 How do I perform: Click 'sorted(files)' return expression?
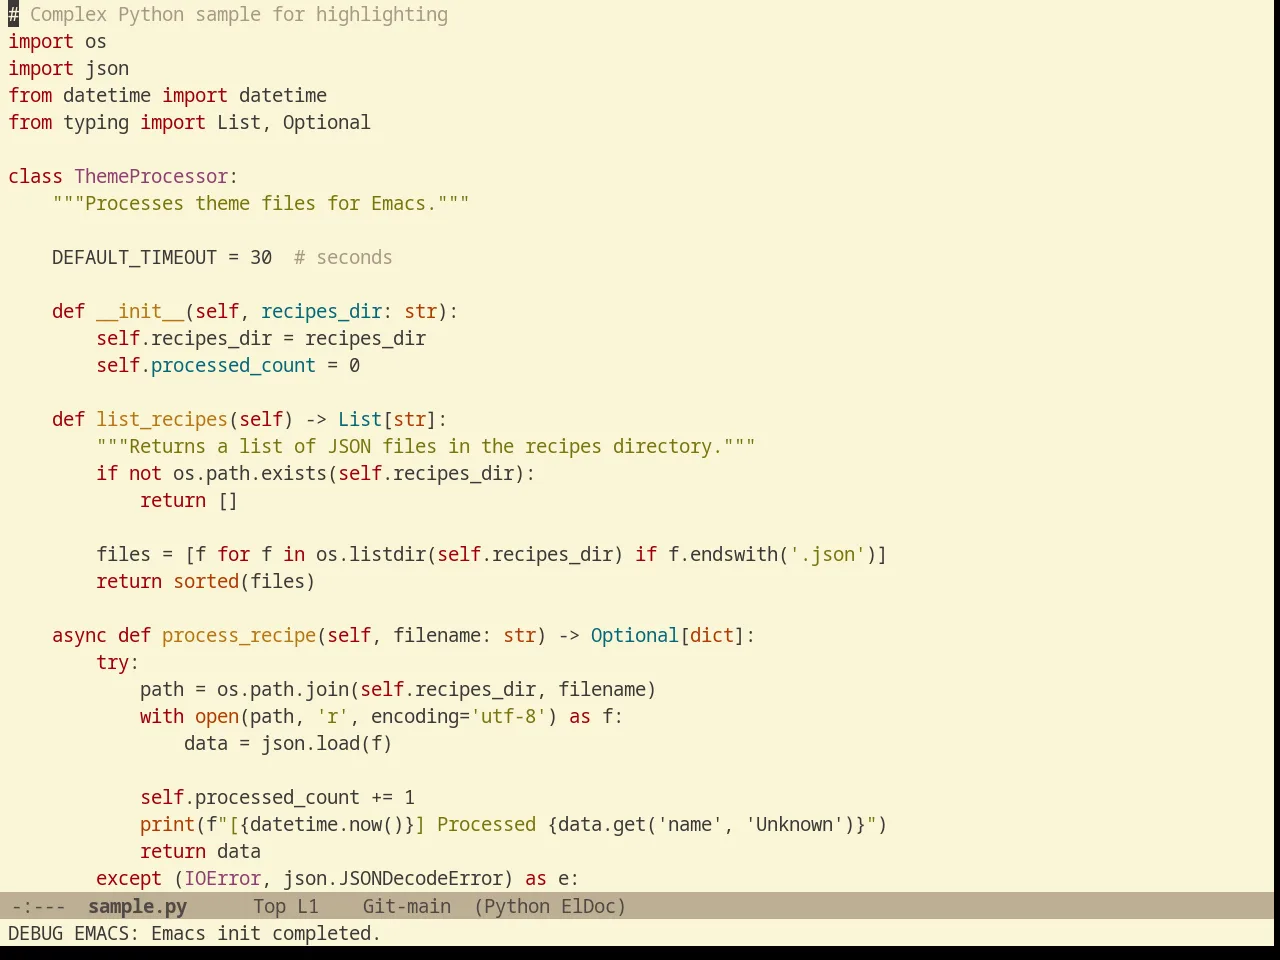pos(244,581)
